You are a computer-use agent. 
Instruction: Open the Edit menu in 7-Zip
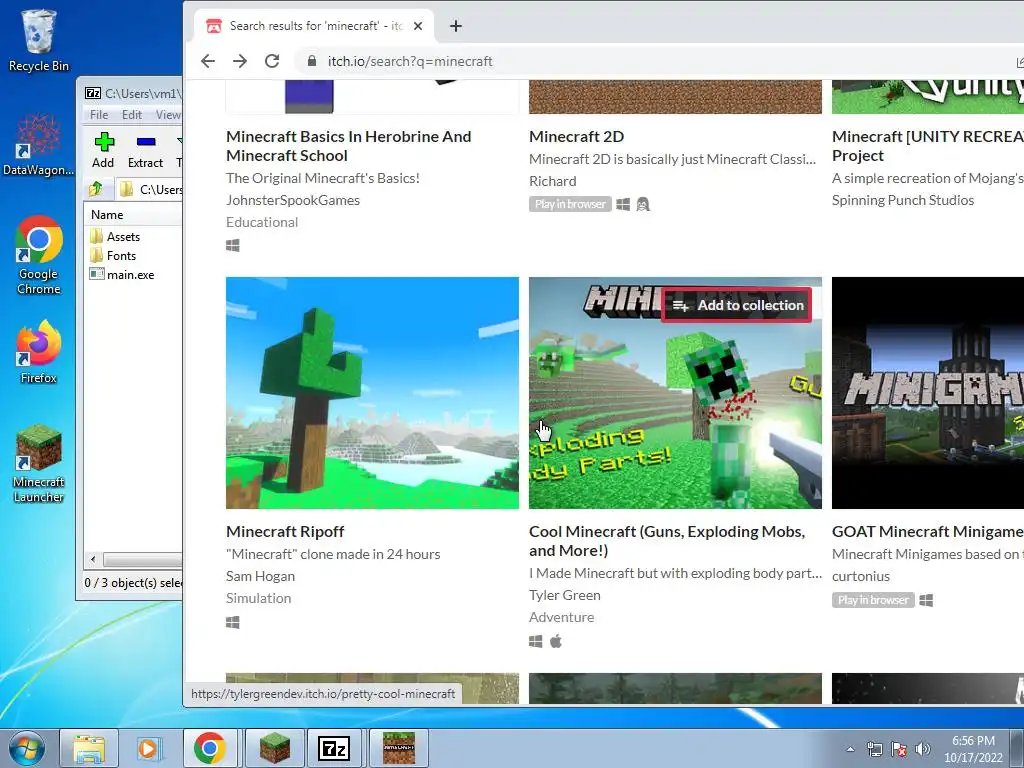point(132,115)
